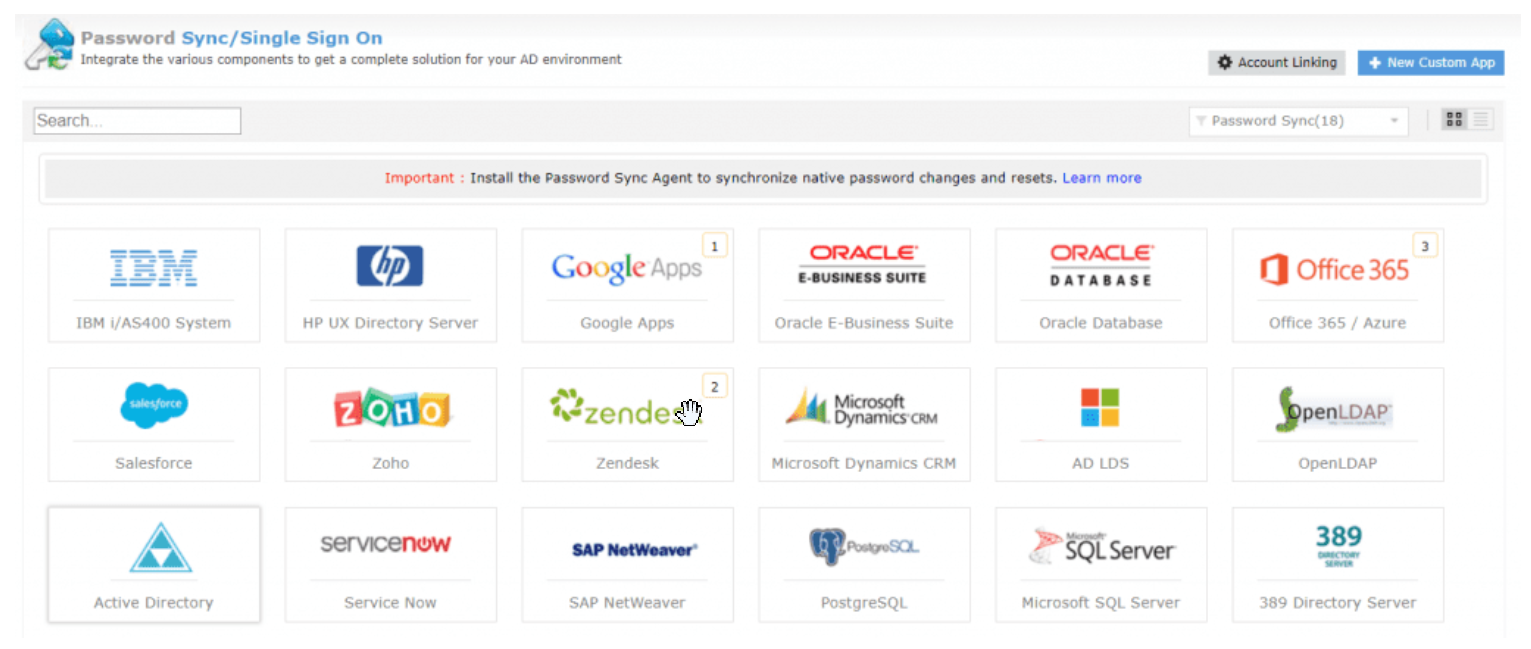Select the OpenLDAP application icon

pyautogui.click(x=1336, y=408)
